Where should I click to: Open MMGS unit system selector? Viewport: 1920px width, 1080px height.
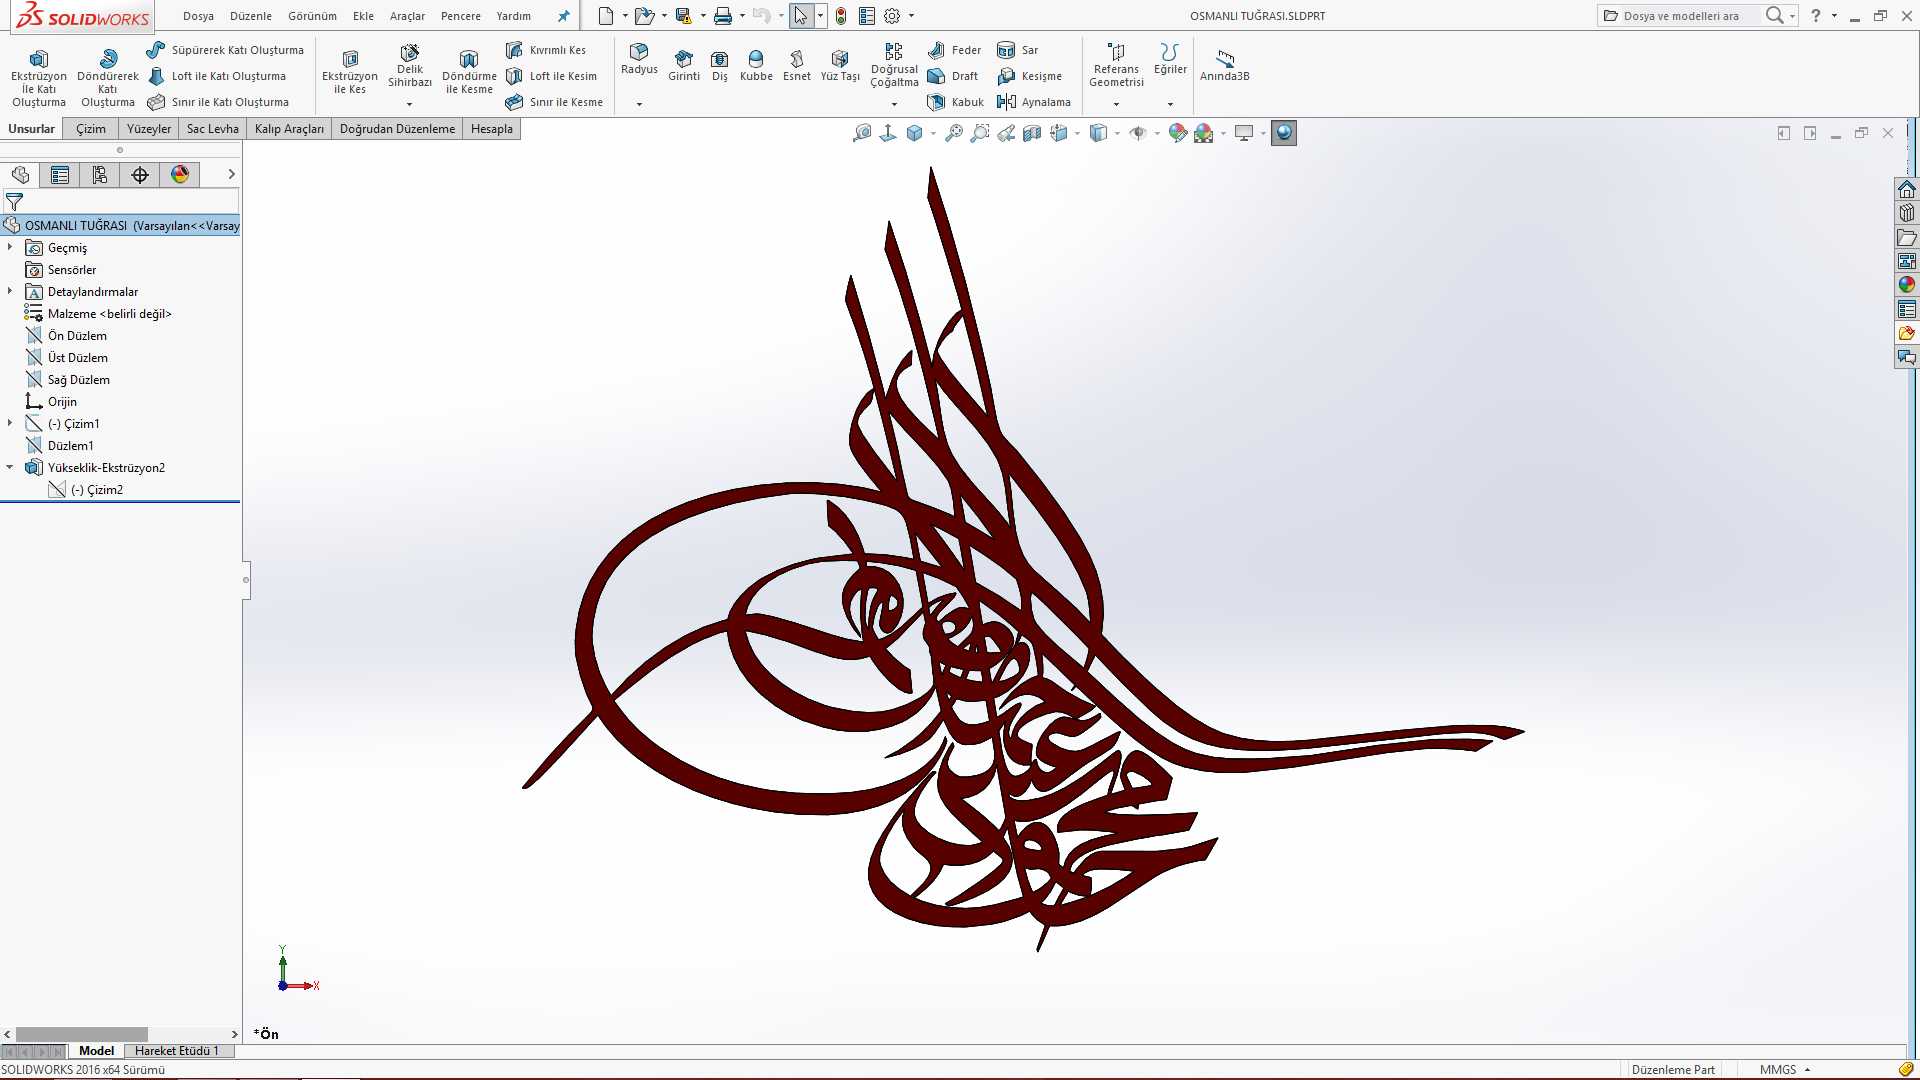1785,1070
